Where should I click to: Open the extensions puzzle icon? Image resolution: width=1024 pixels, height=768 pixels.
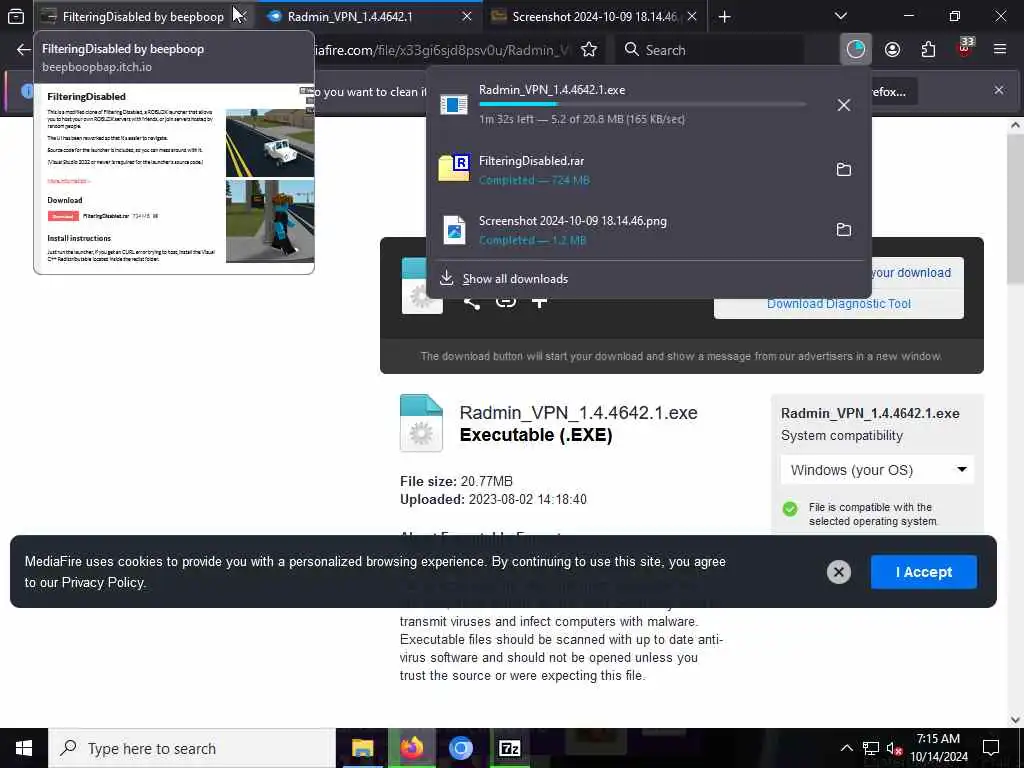click(x=928, y=50)
